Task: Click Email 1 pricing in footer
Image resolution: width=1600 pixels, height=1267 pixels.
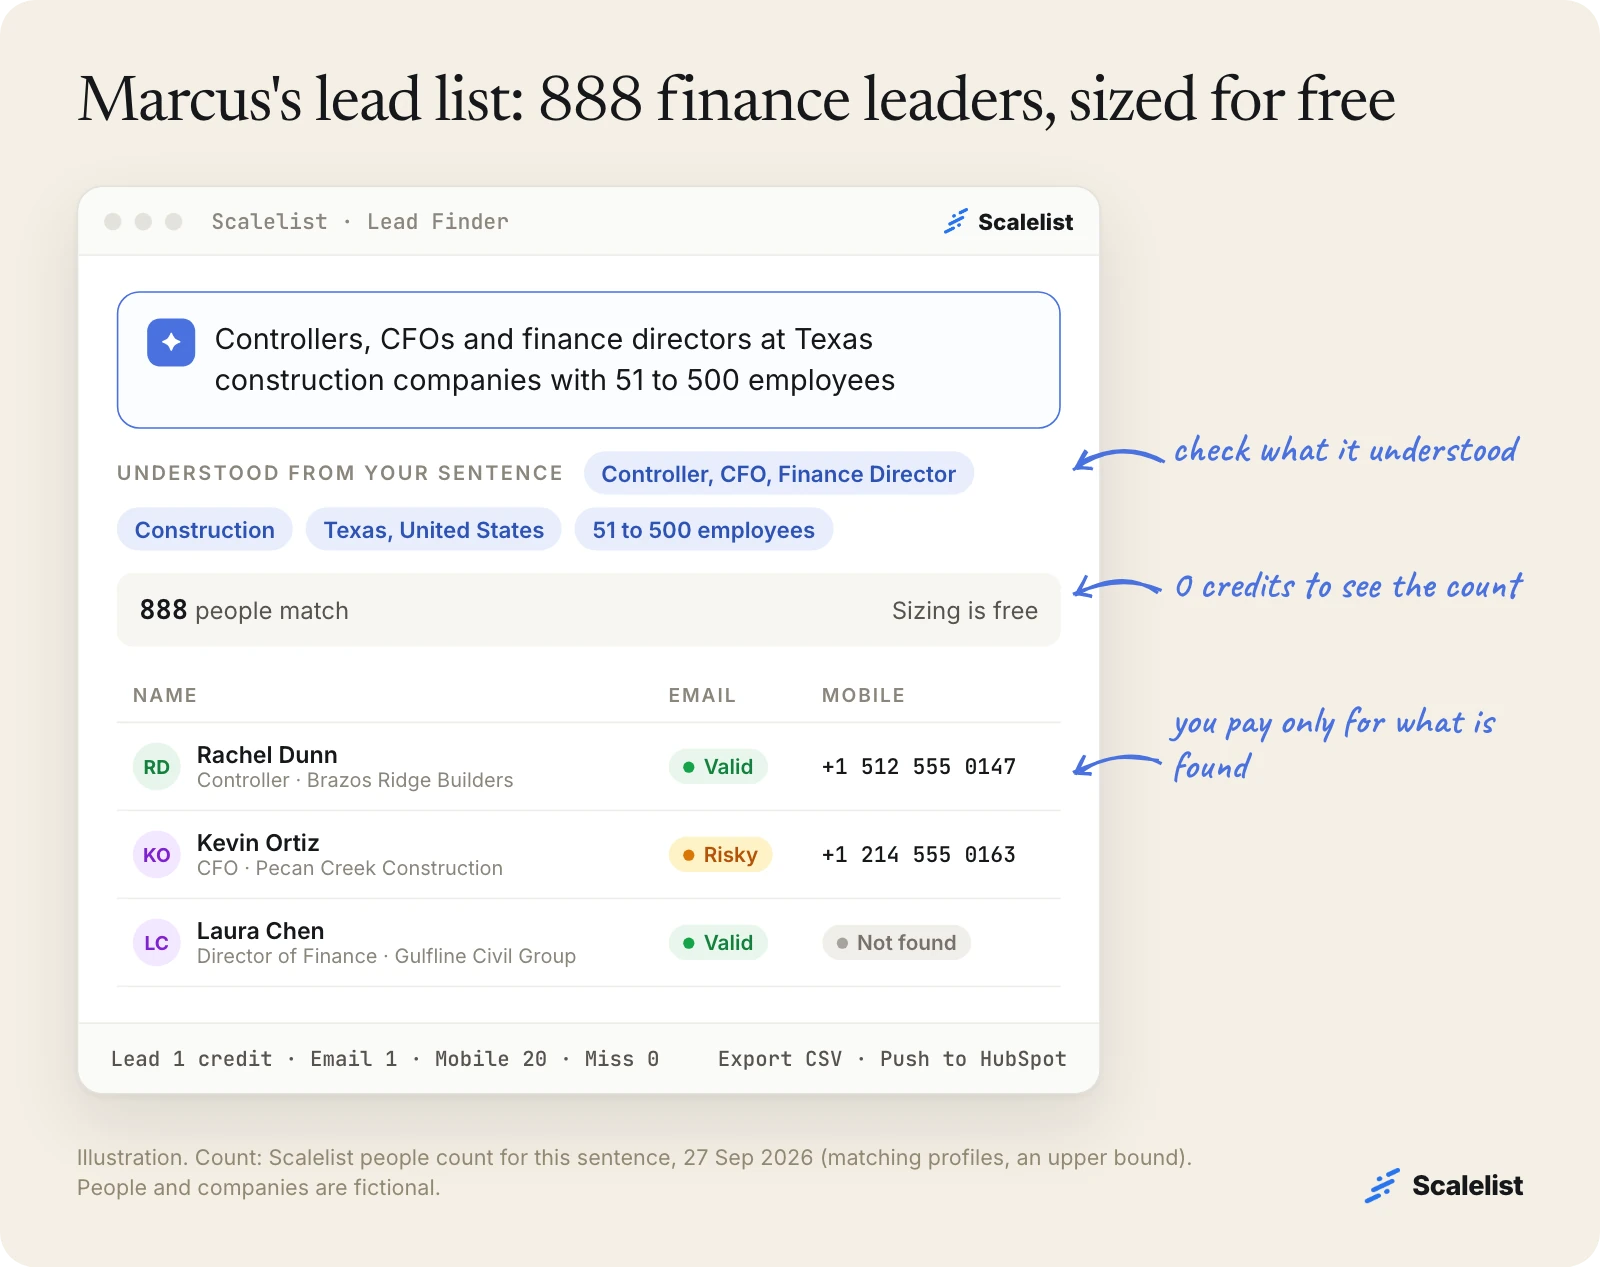Action: tap(354, 1059)
